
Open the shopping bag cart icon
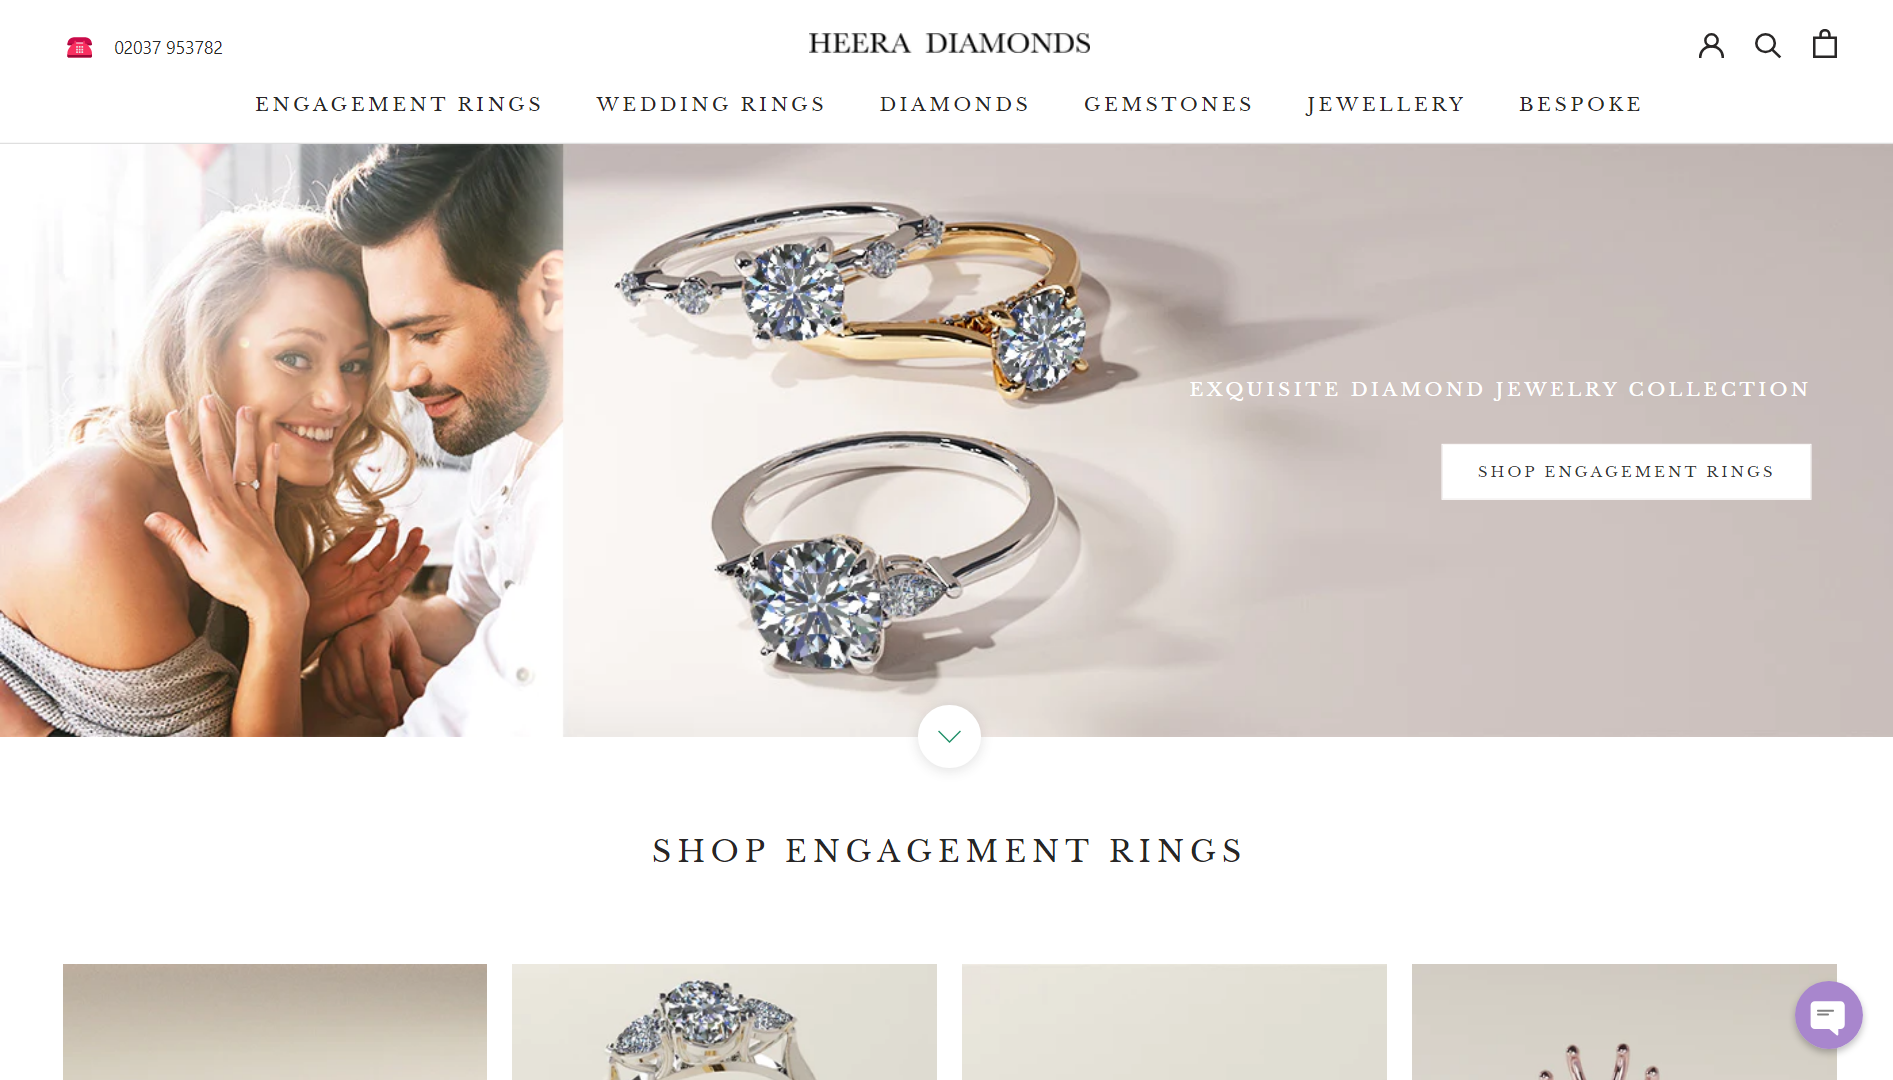(x=1825, y=44)
